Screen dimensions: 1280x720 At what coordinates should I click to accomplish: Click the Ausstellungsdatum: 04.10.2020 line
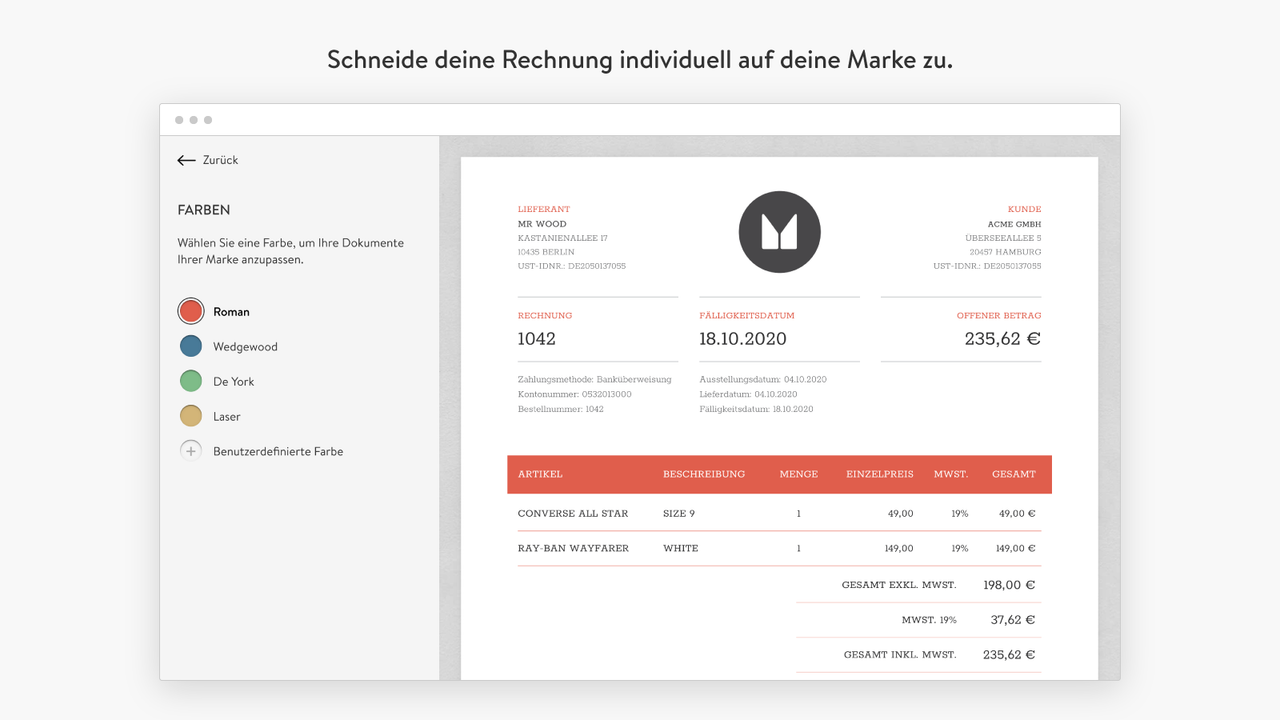[x=763, y=380]
